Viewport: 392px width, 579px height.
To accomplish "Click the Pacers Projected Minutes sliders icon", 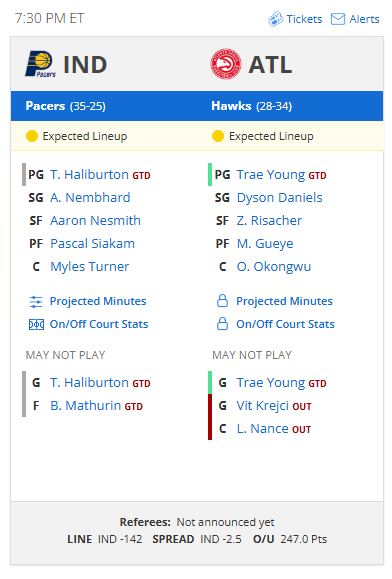I will click(36, 301).
